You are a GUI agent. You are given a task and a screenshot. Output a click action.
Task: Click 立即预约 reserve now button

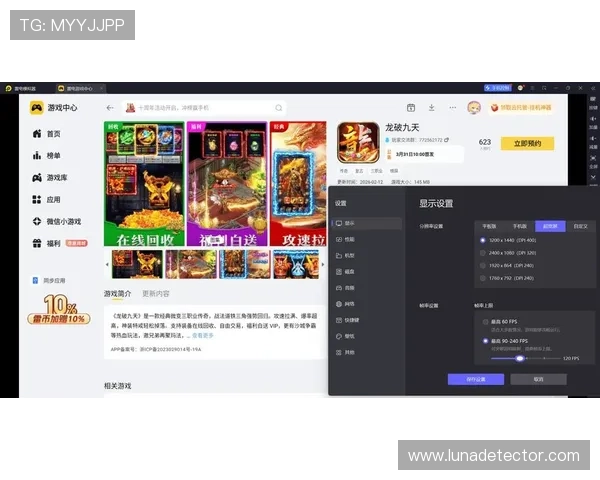click(x=527, y=144)
